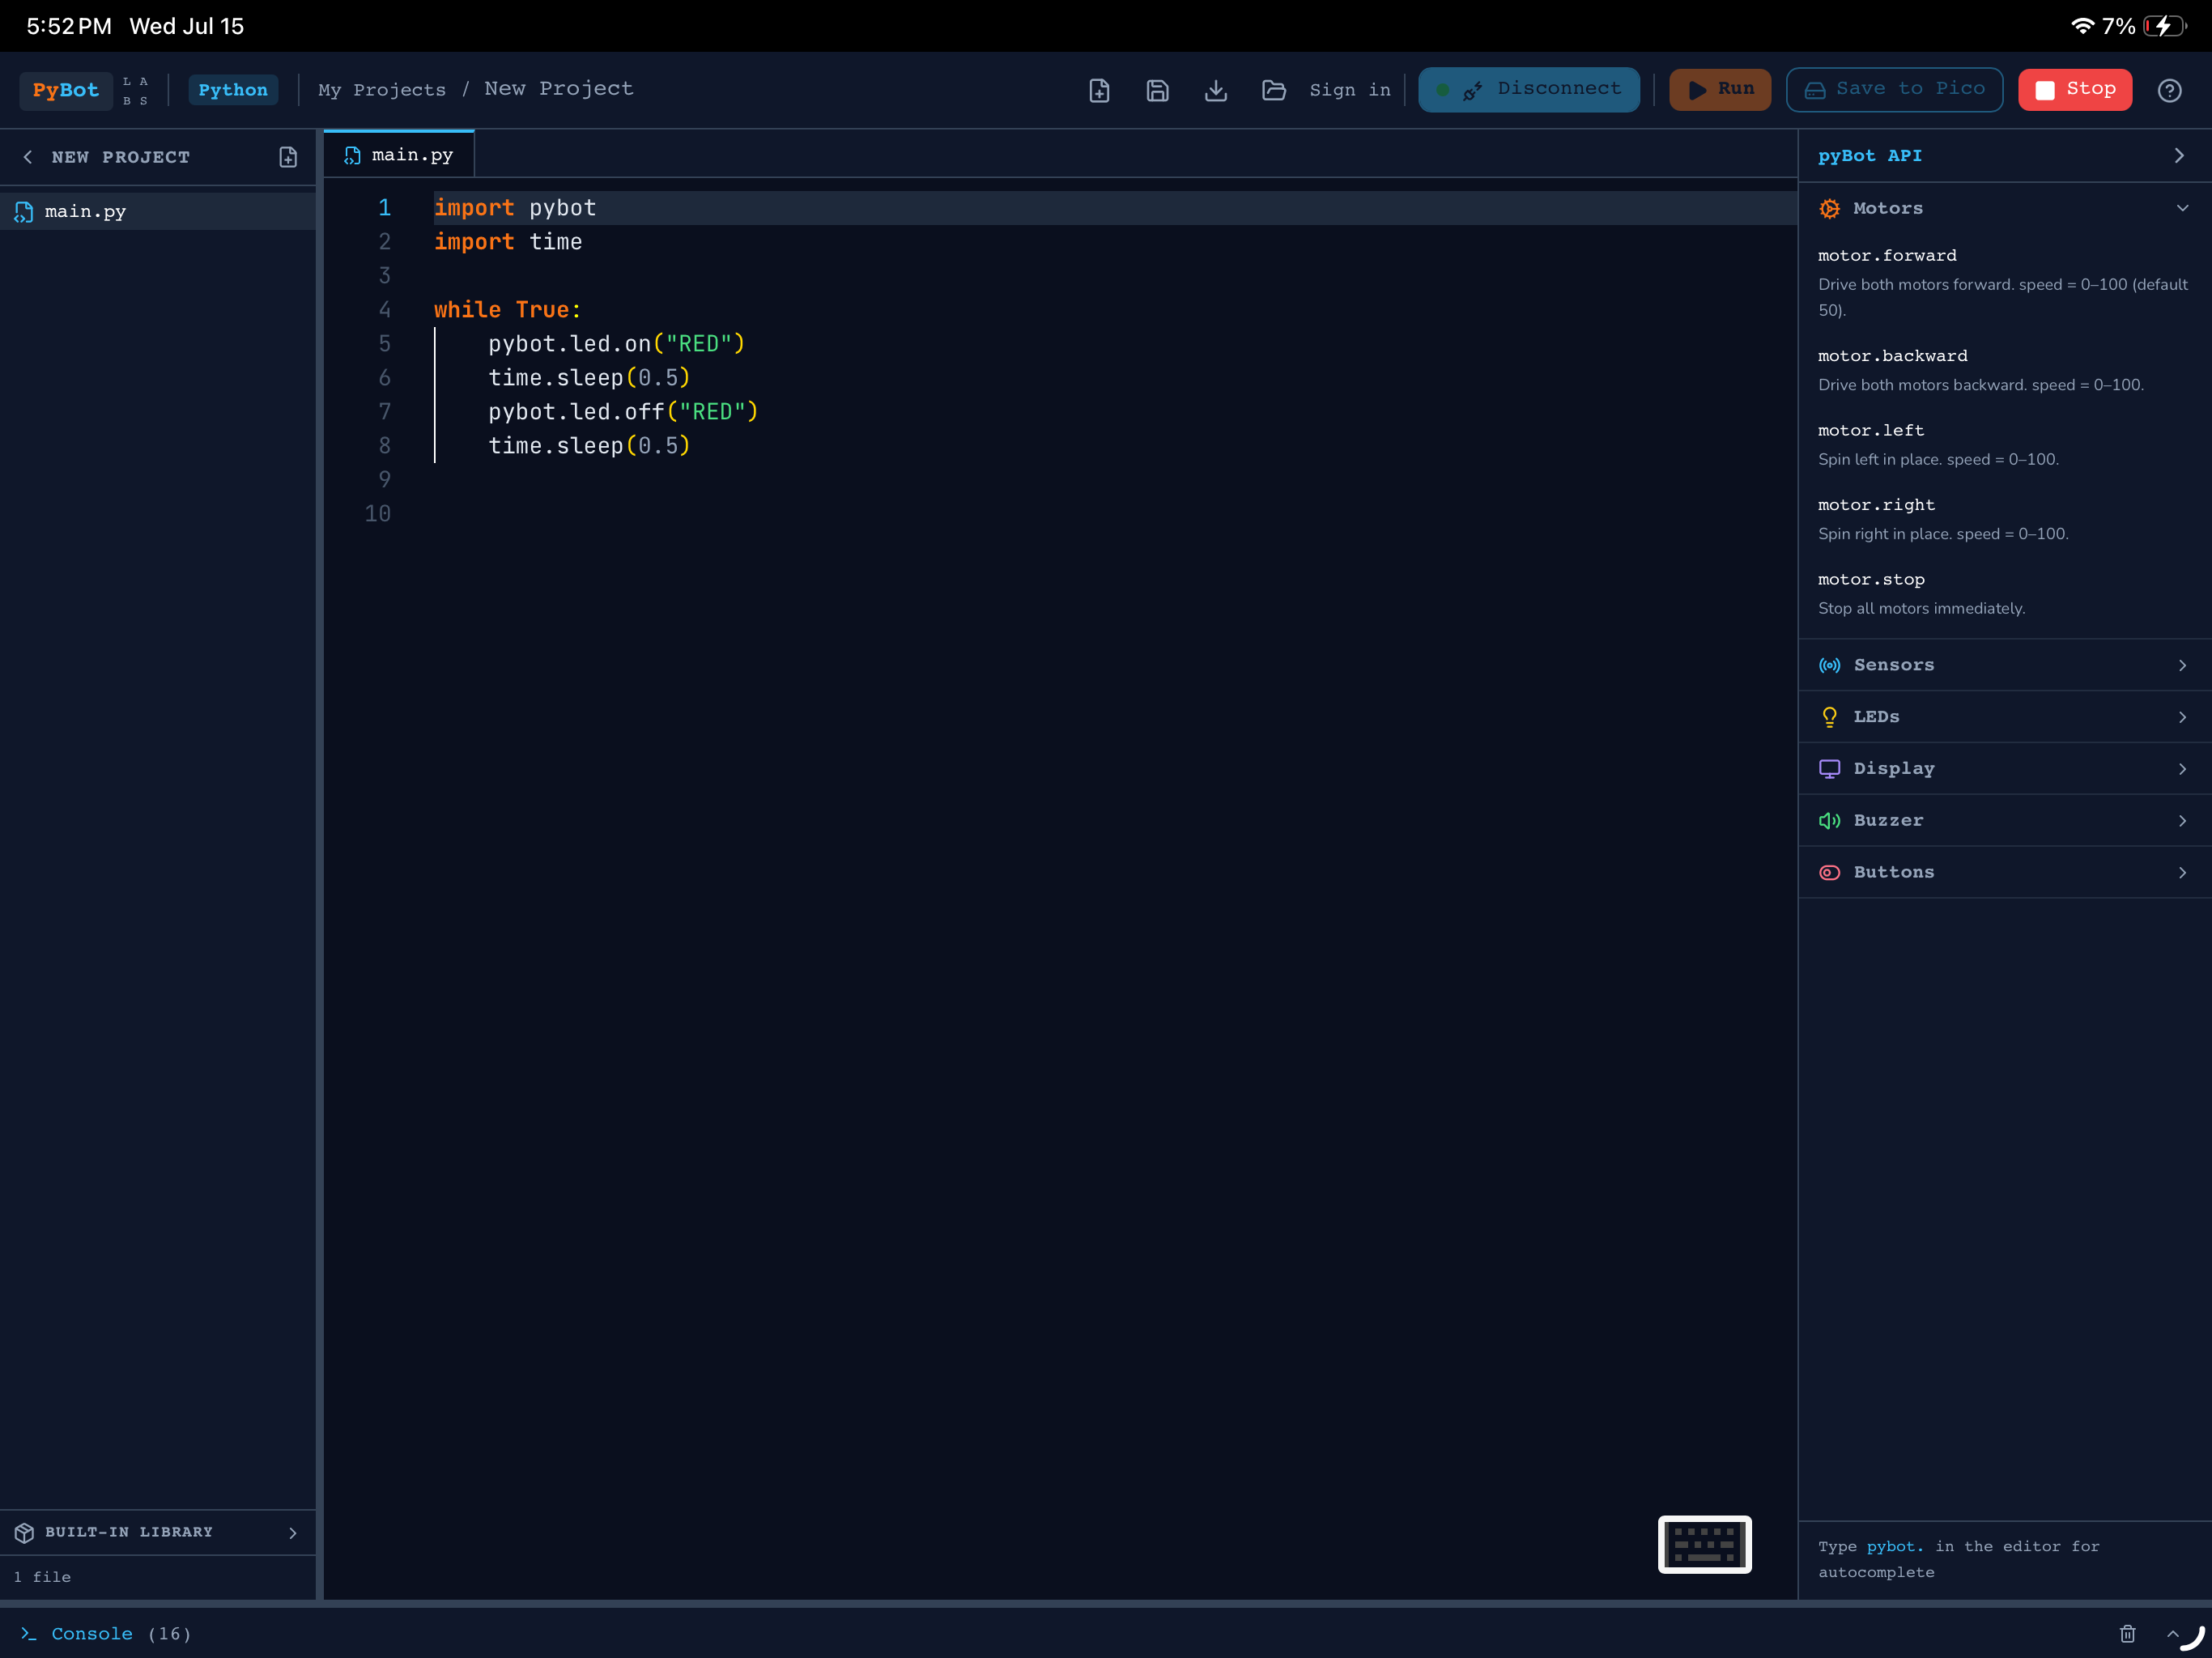Click the LEDs bulb icon
2212x1658 pixels.
tap(1829, 717)
